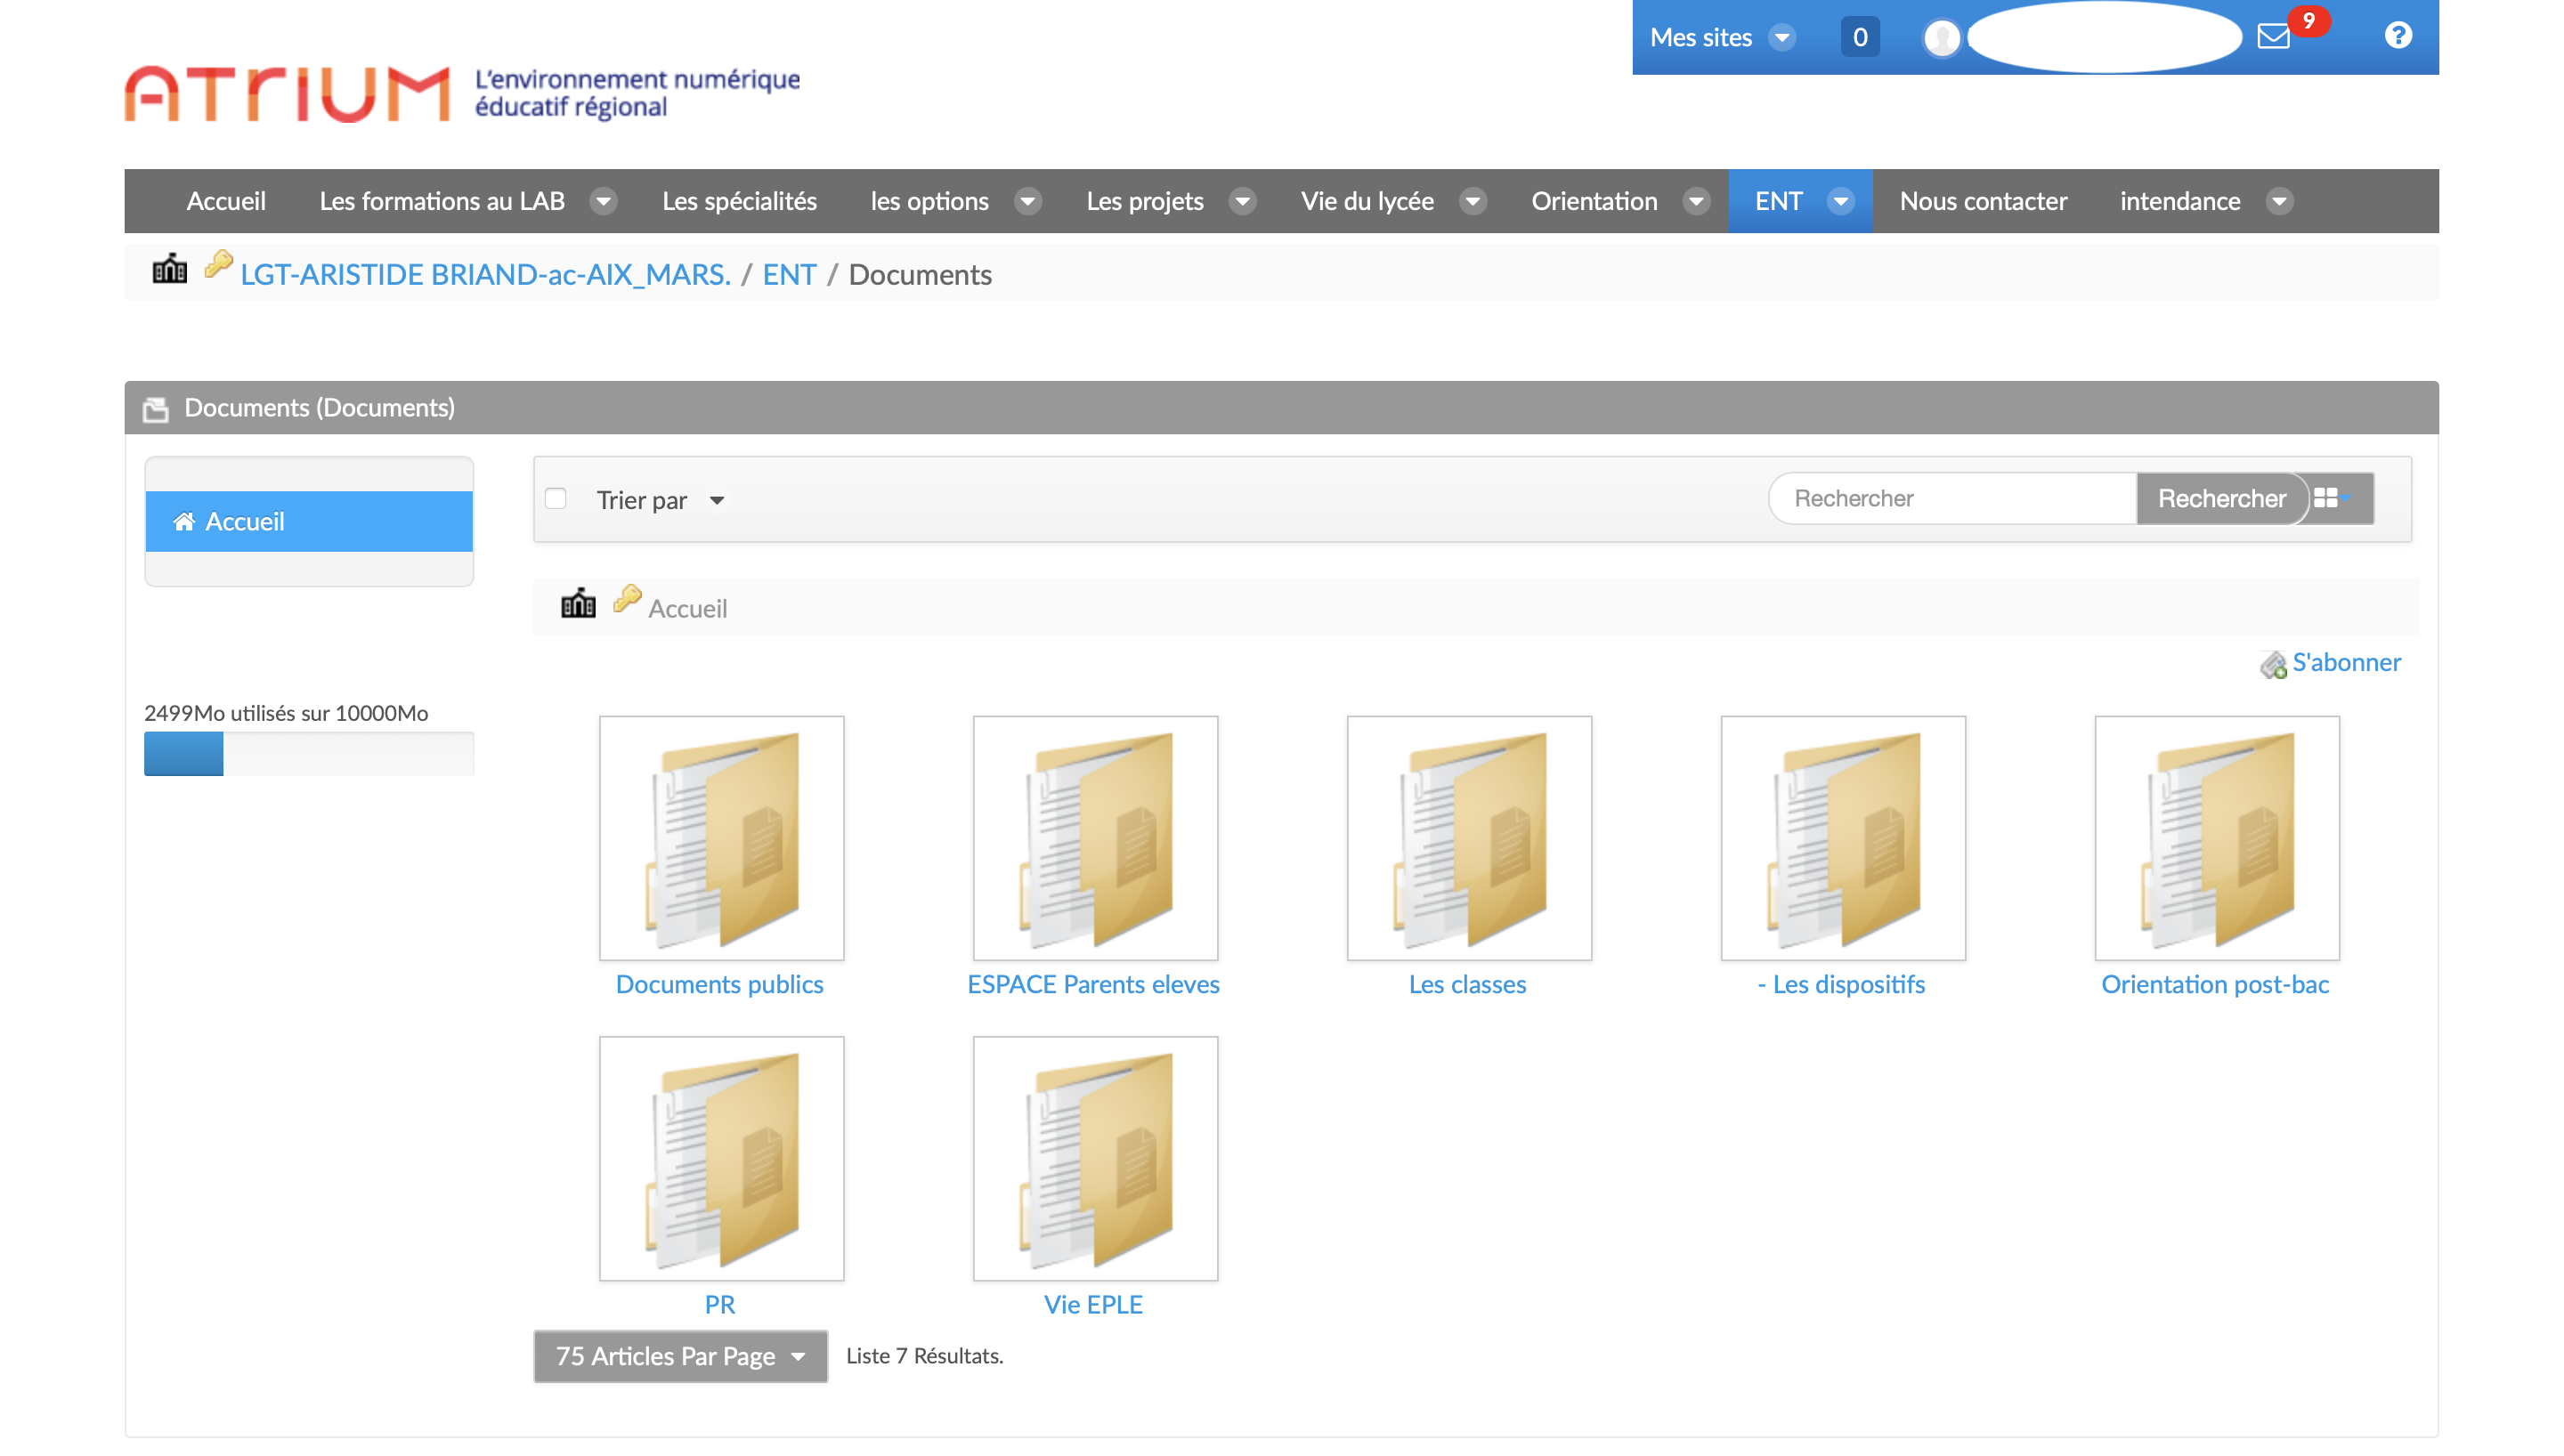The height and width of the screenshot is (1456, 2564).
Task: Open the Orientation post-bac folder icon
Action: [2216, 838]
